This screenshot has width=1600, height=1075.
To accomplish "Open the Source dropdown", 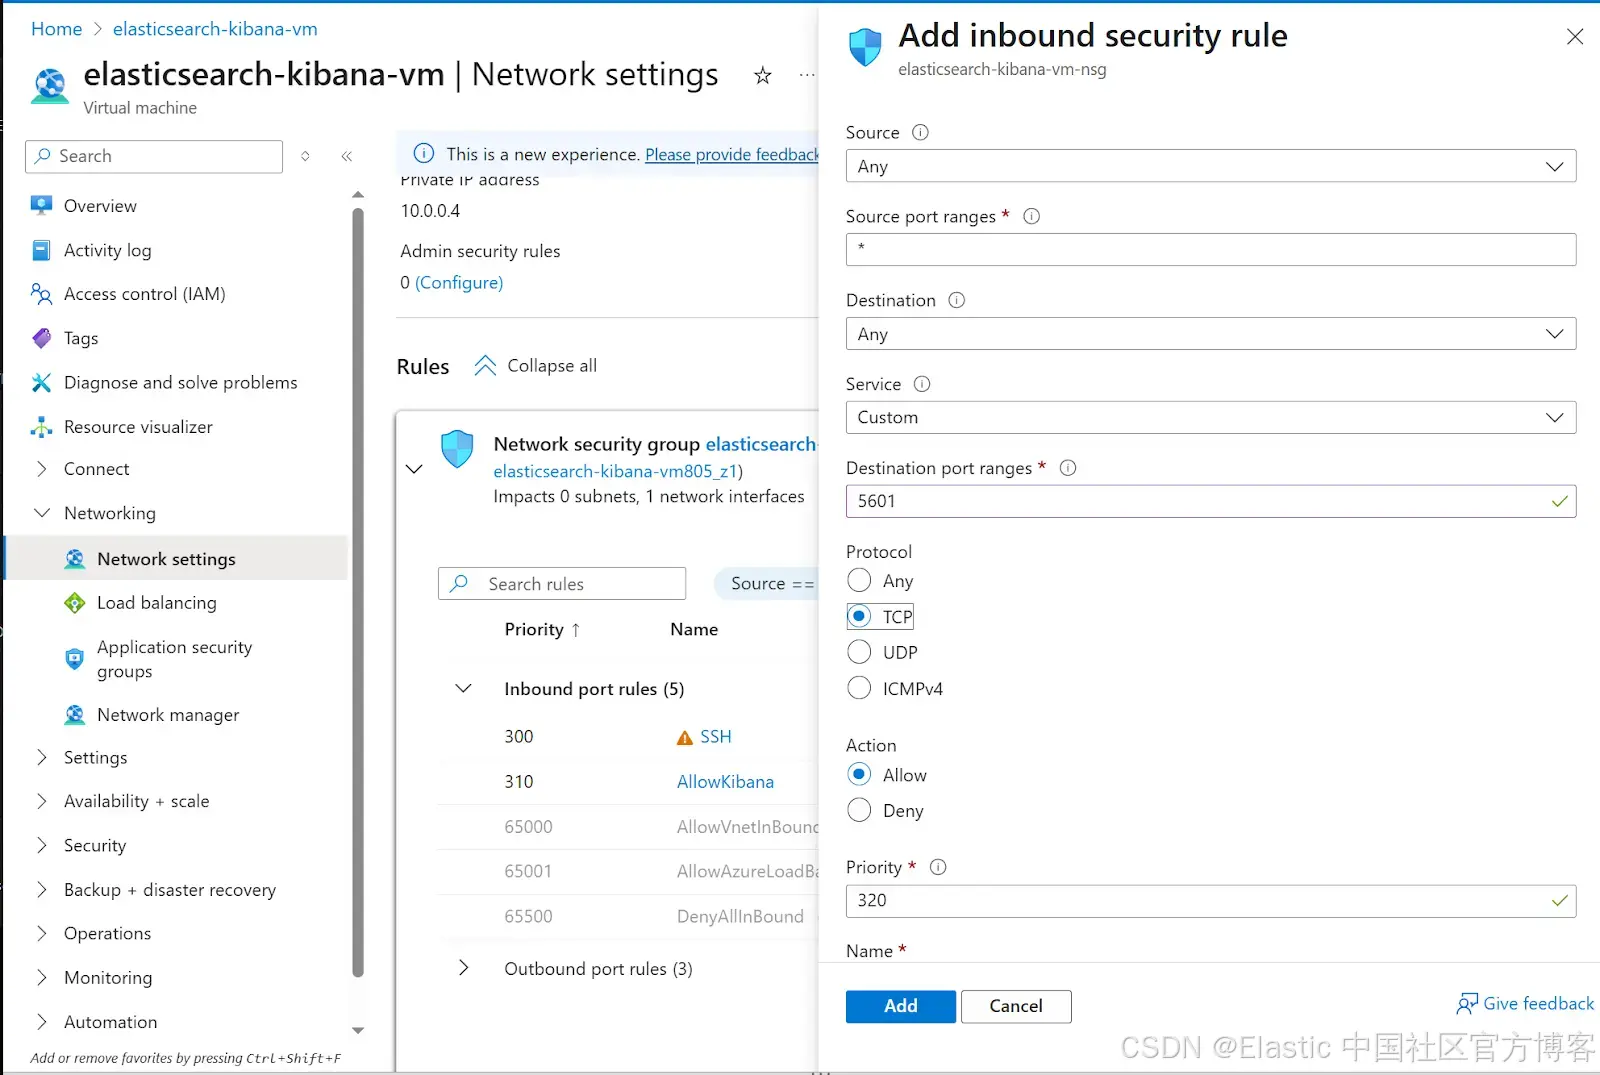I will pos(1211,166).
